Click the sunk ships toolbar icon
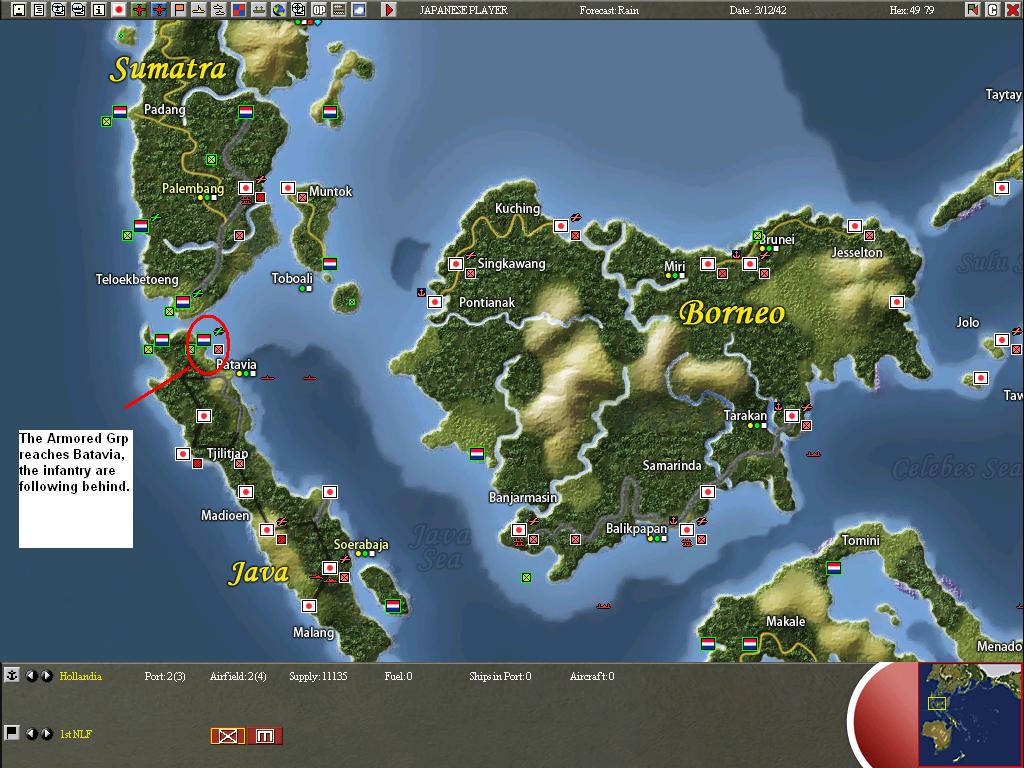 259,9
